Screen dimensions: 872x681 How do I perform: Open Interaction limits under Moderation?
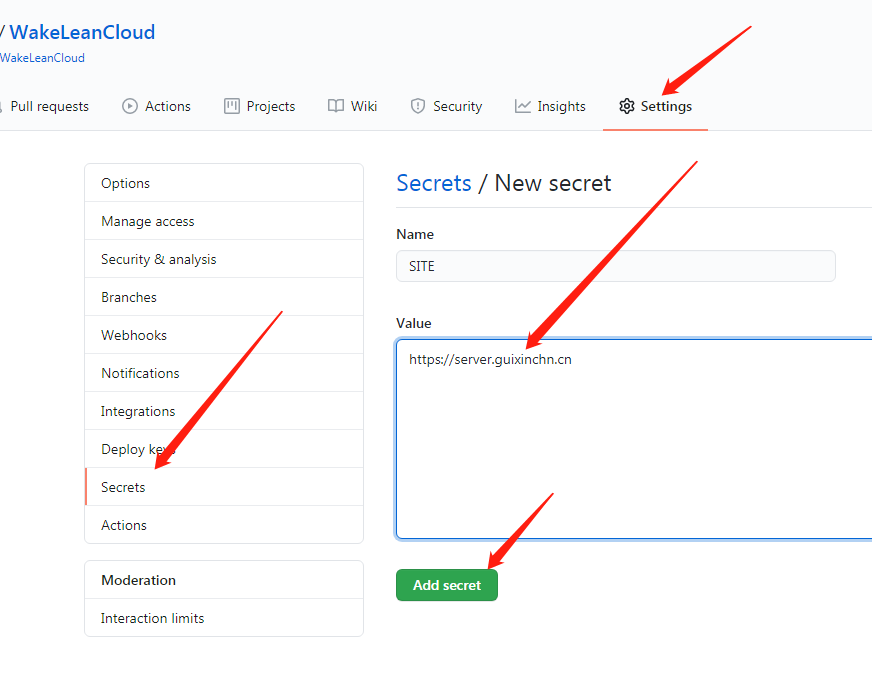(152, 618)
